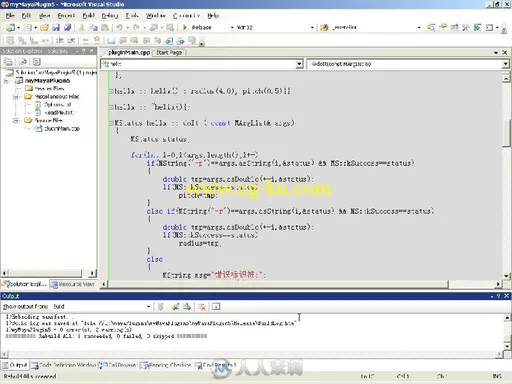Click the Start Page toolbar icon
The image size is (512, 384).
[477, 27]
